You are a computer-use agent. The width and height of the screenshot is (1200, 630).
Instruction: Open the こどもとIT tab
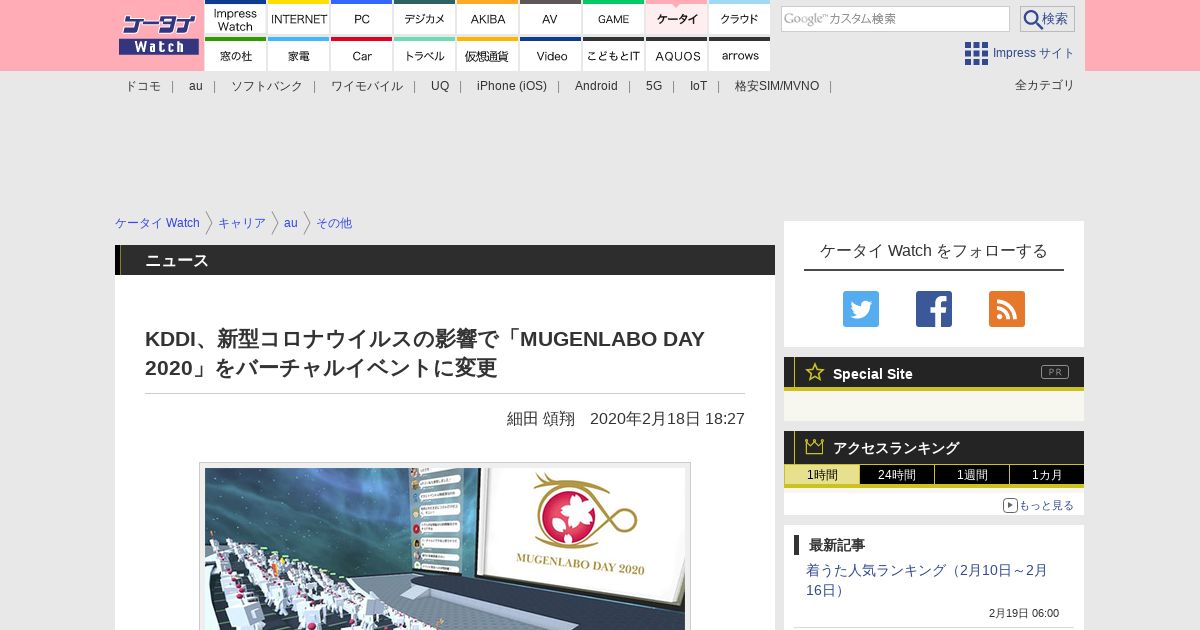click(x=614, y=55)
